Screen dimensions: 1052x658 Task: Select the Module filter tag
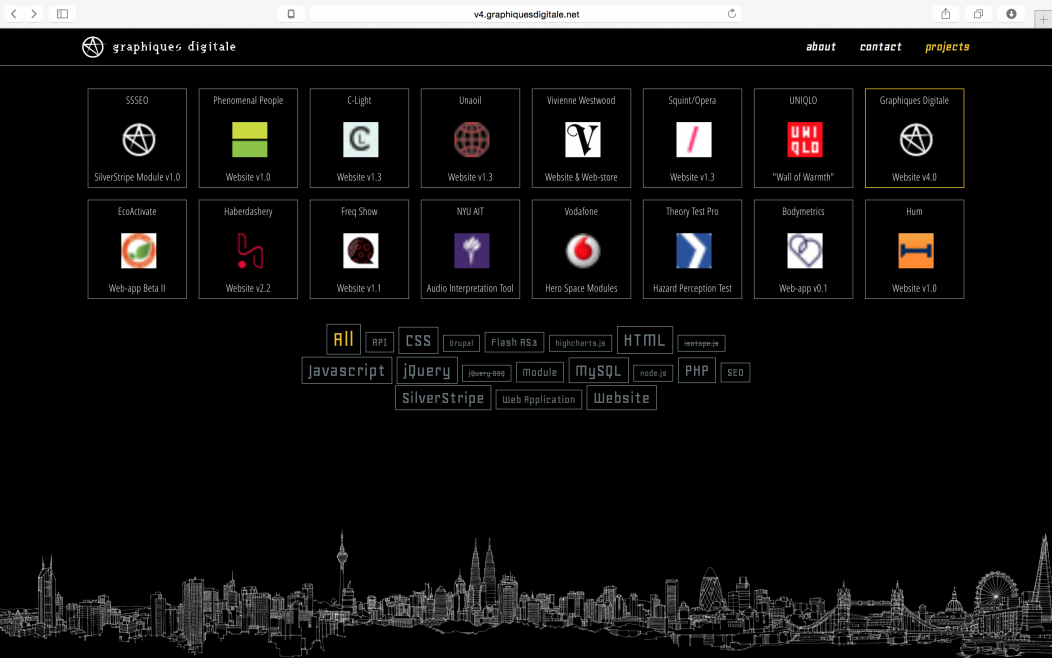point(539,372)
